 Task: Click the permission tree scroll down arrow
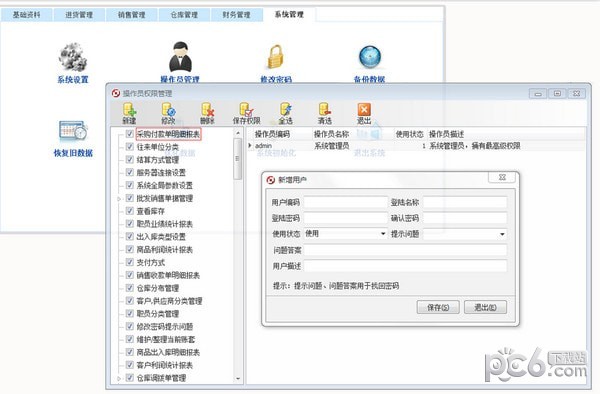click(238, 379)
